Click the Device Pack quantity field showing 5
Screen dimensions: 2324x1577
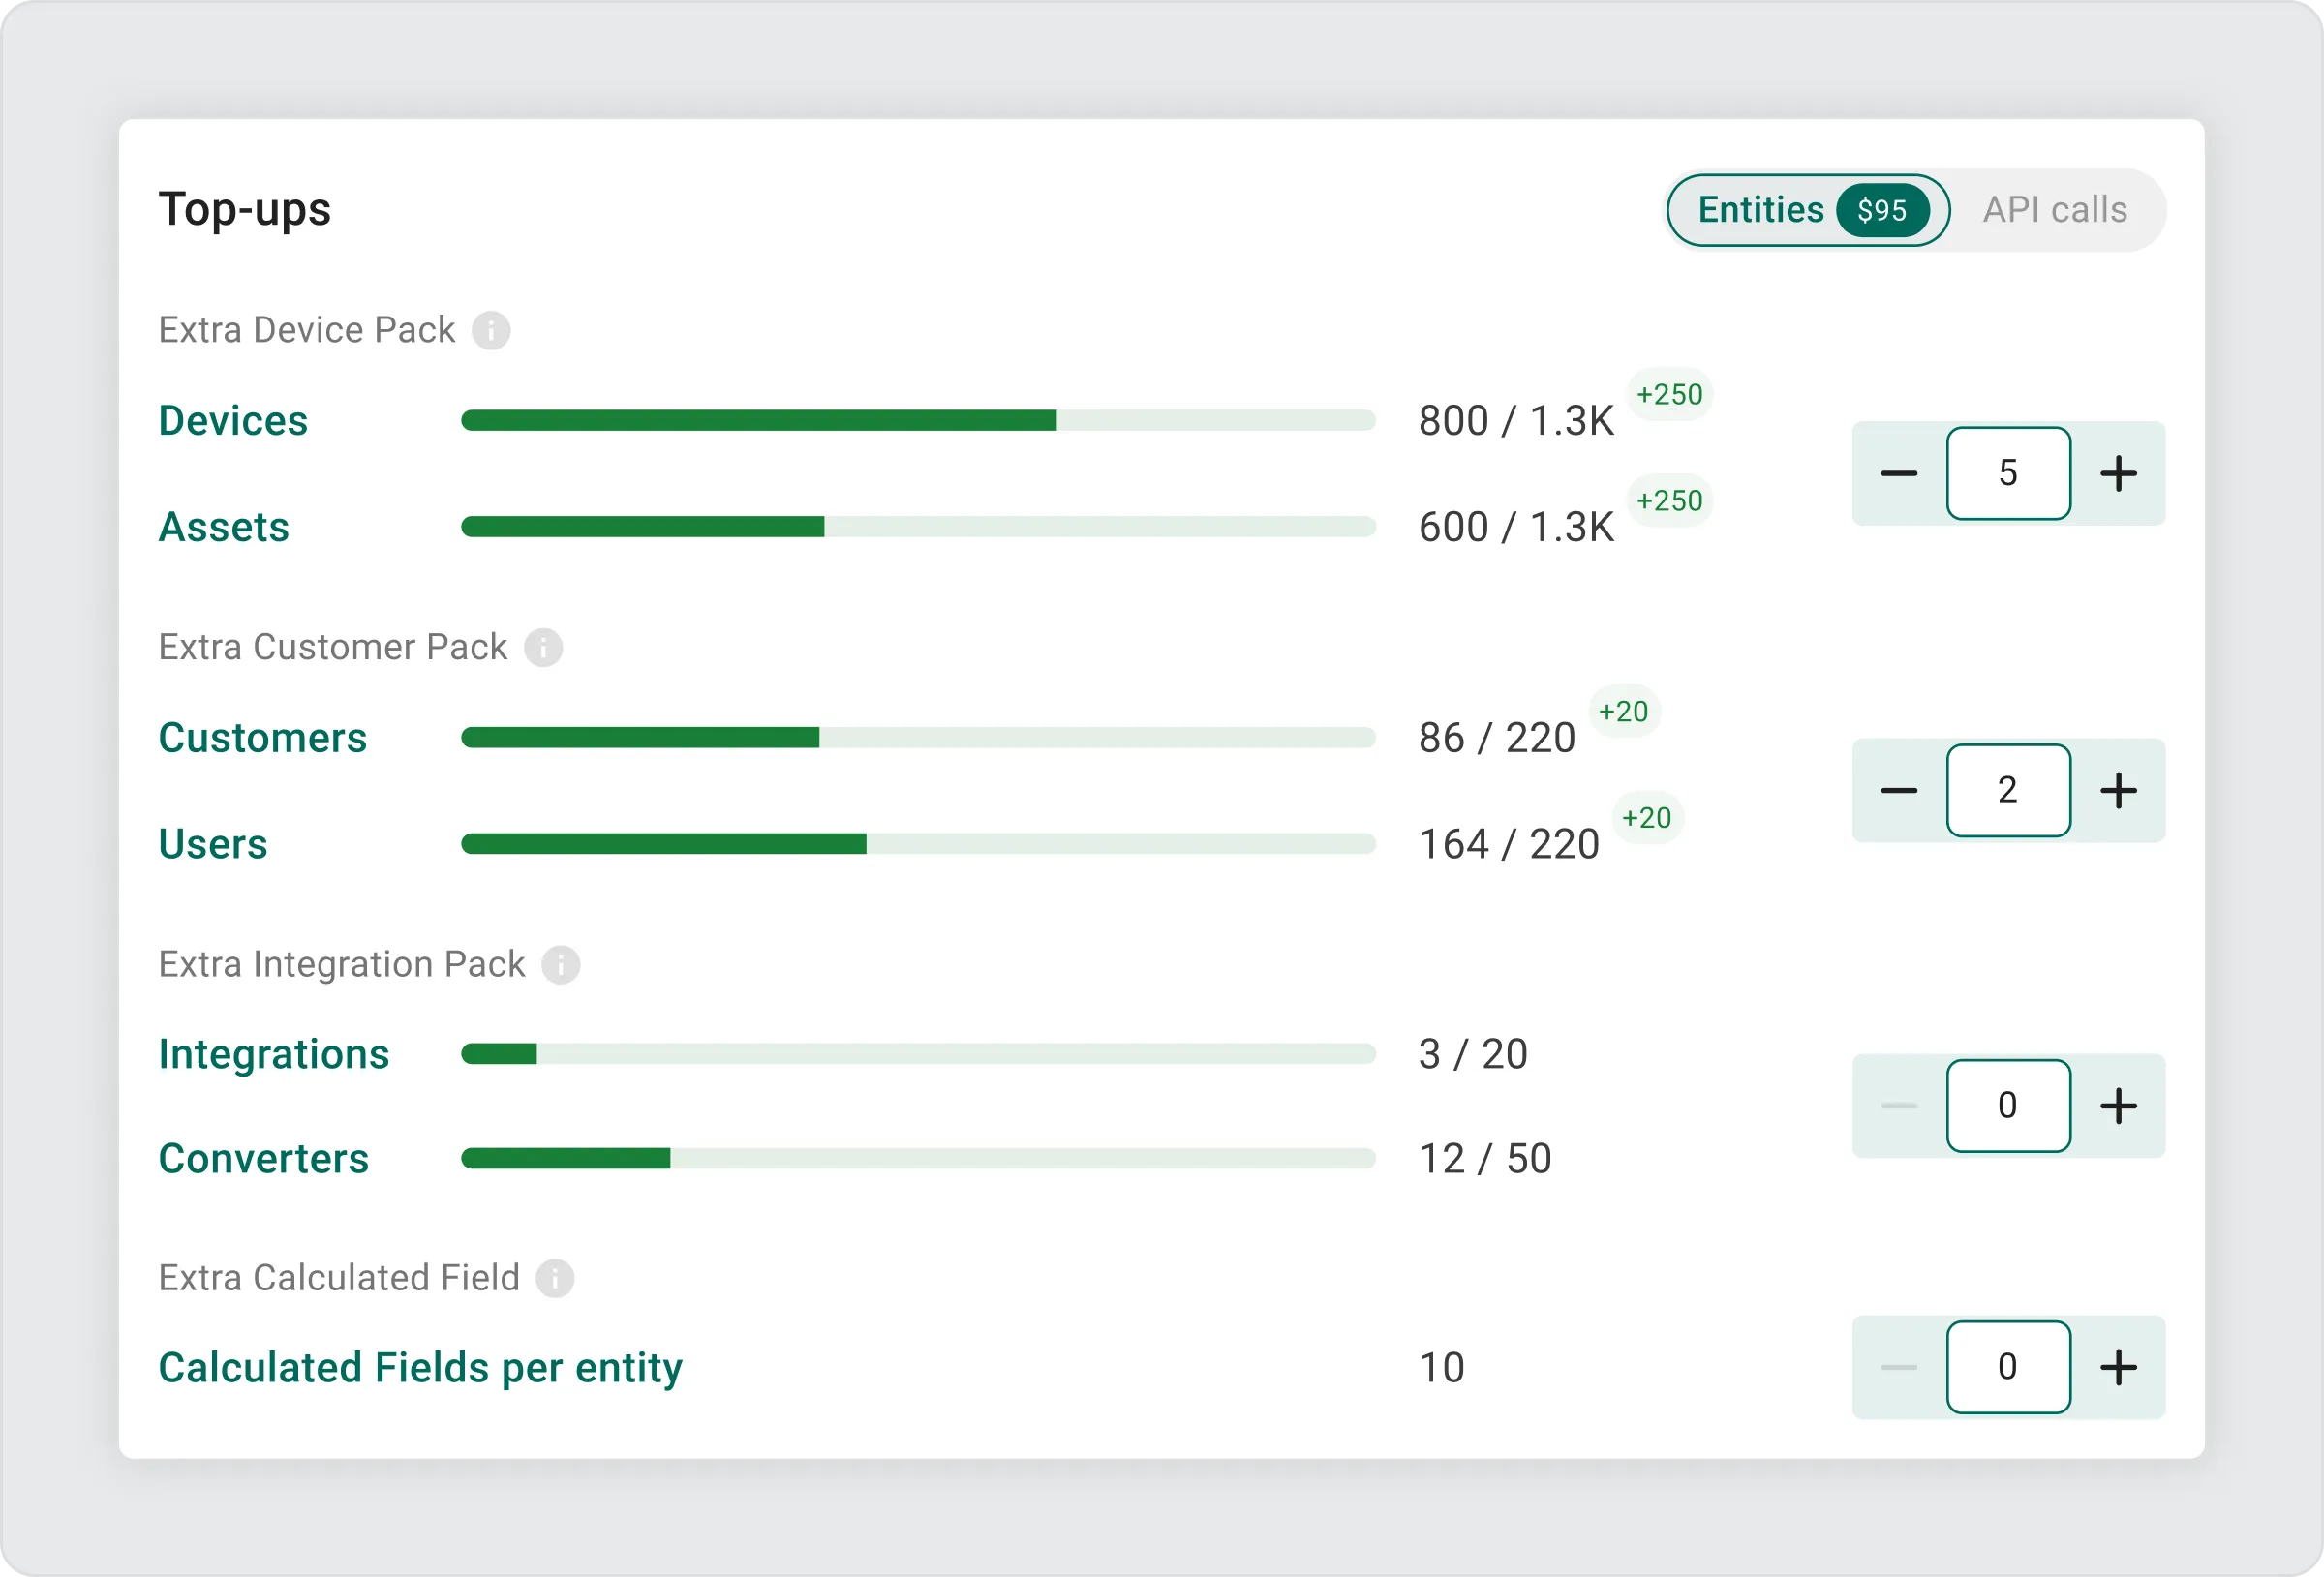(x=2008, y=473)
